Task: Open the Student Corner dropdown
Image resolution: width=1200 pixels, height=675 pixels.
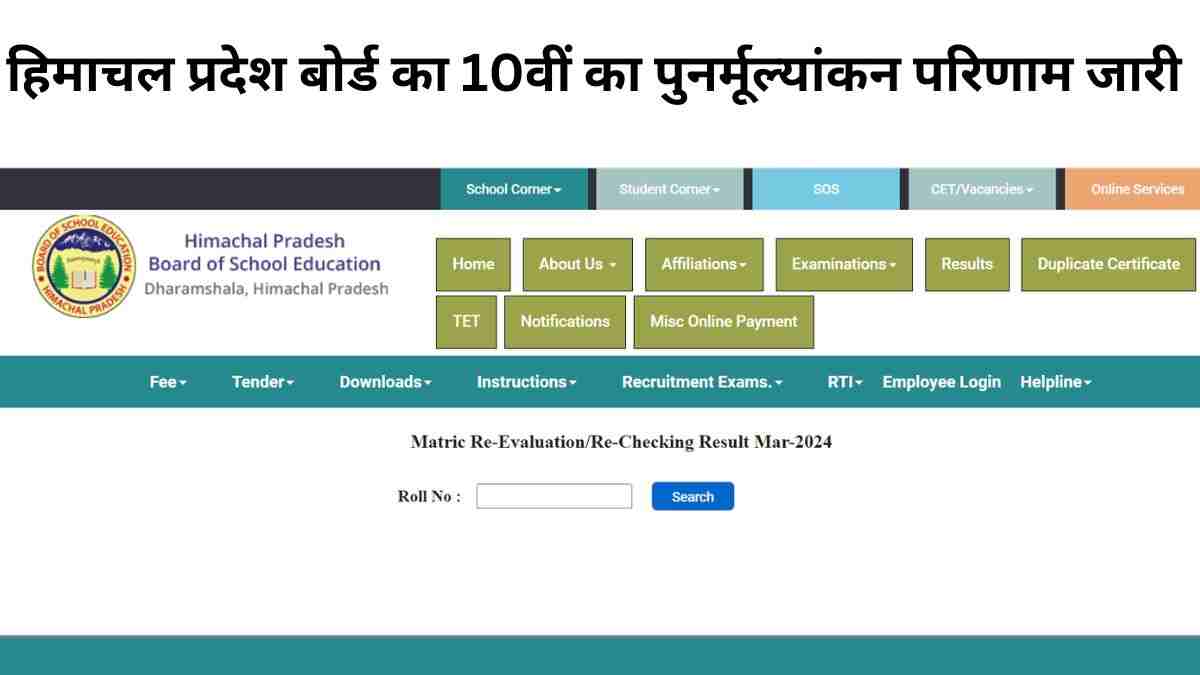Action: [x=670, y=189]
